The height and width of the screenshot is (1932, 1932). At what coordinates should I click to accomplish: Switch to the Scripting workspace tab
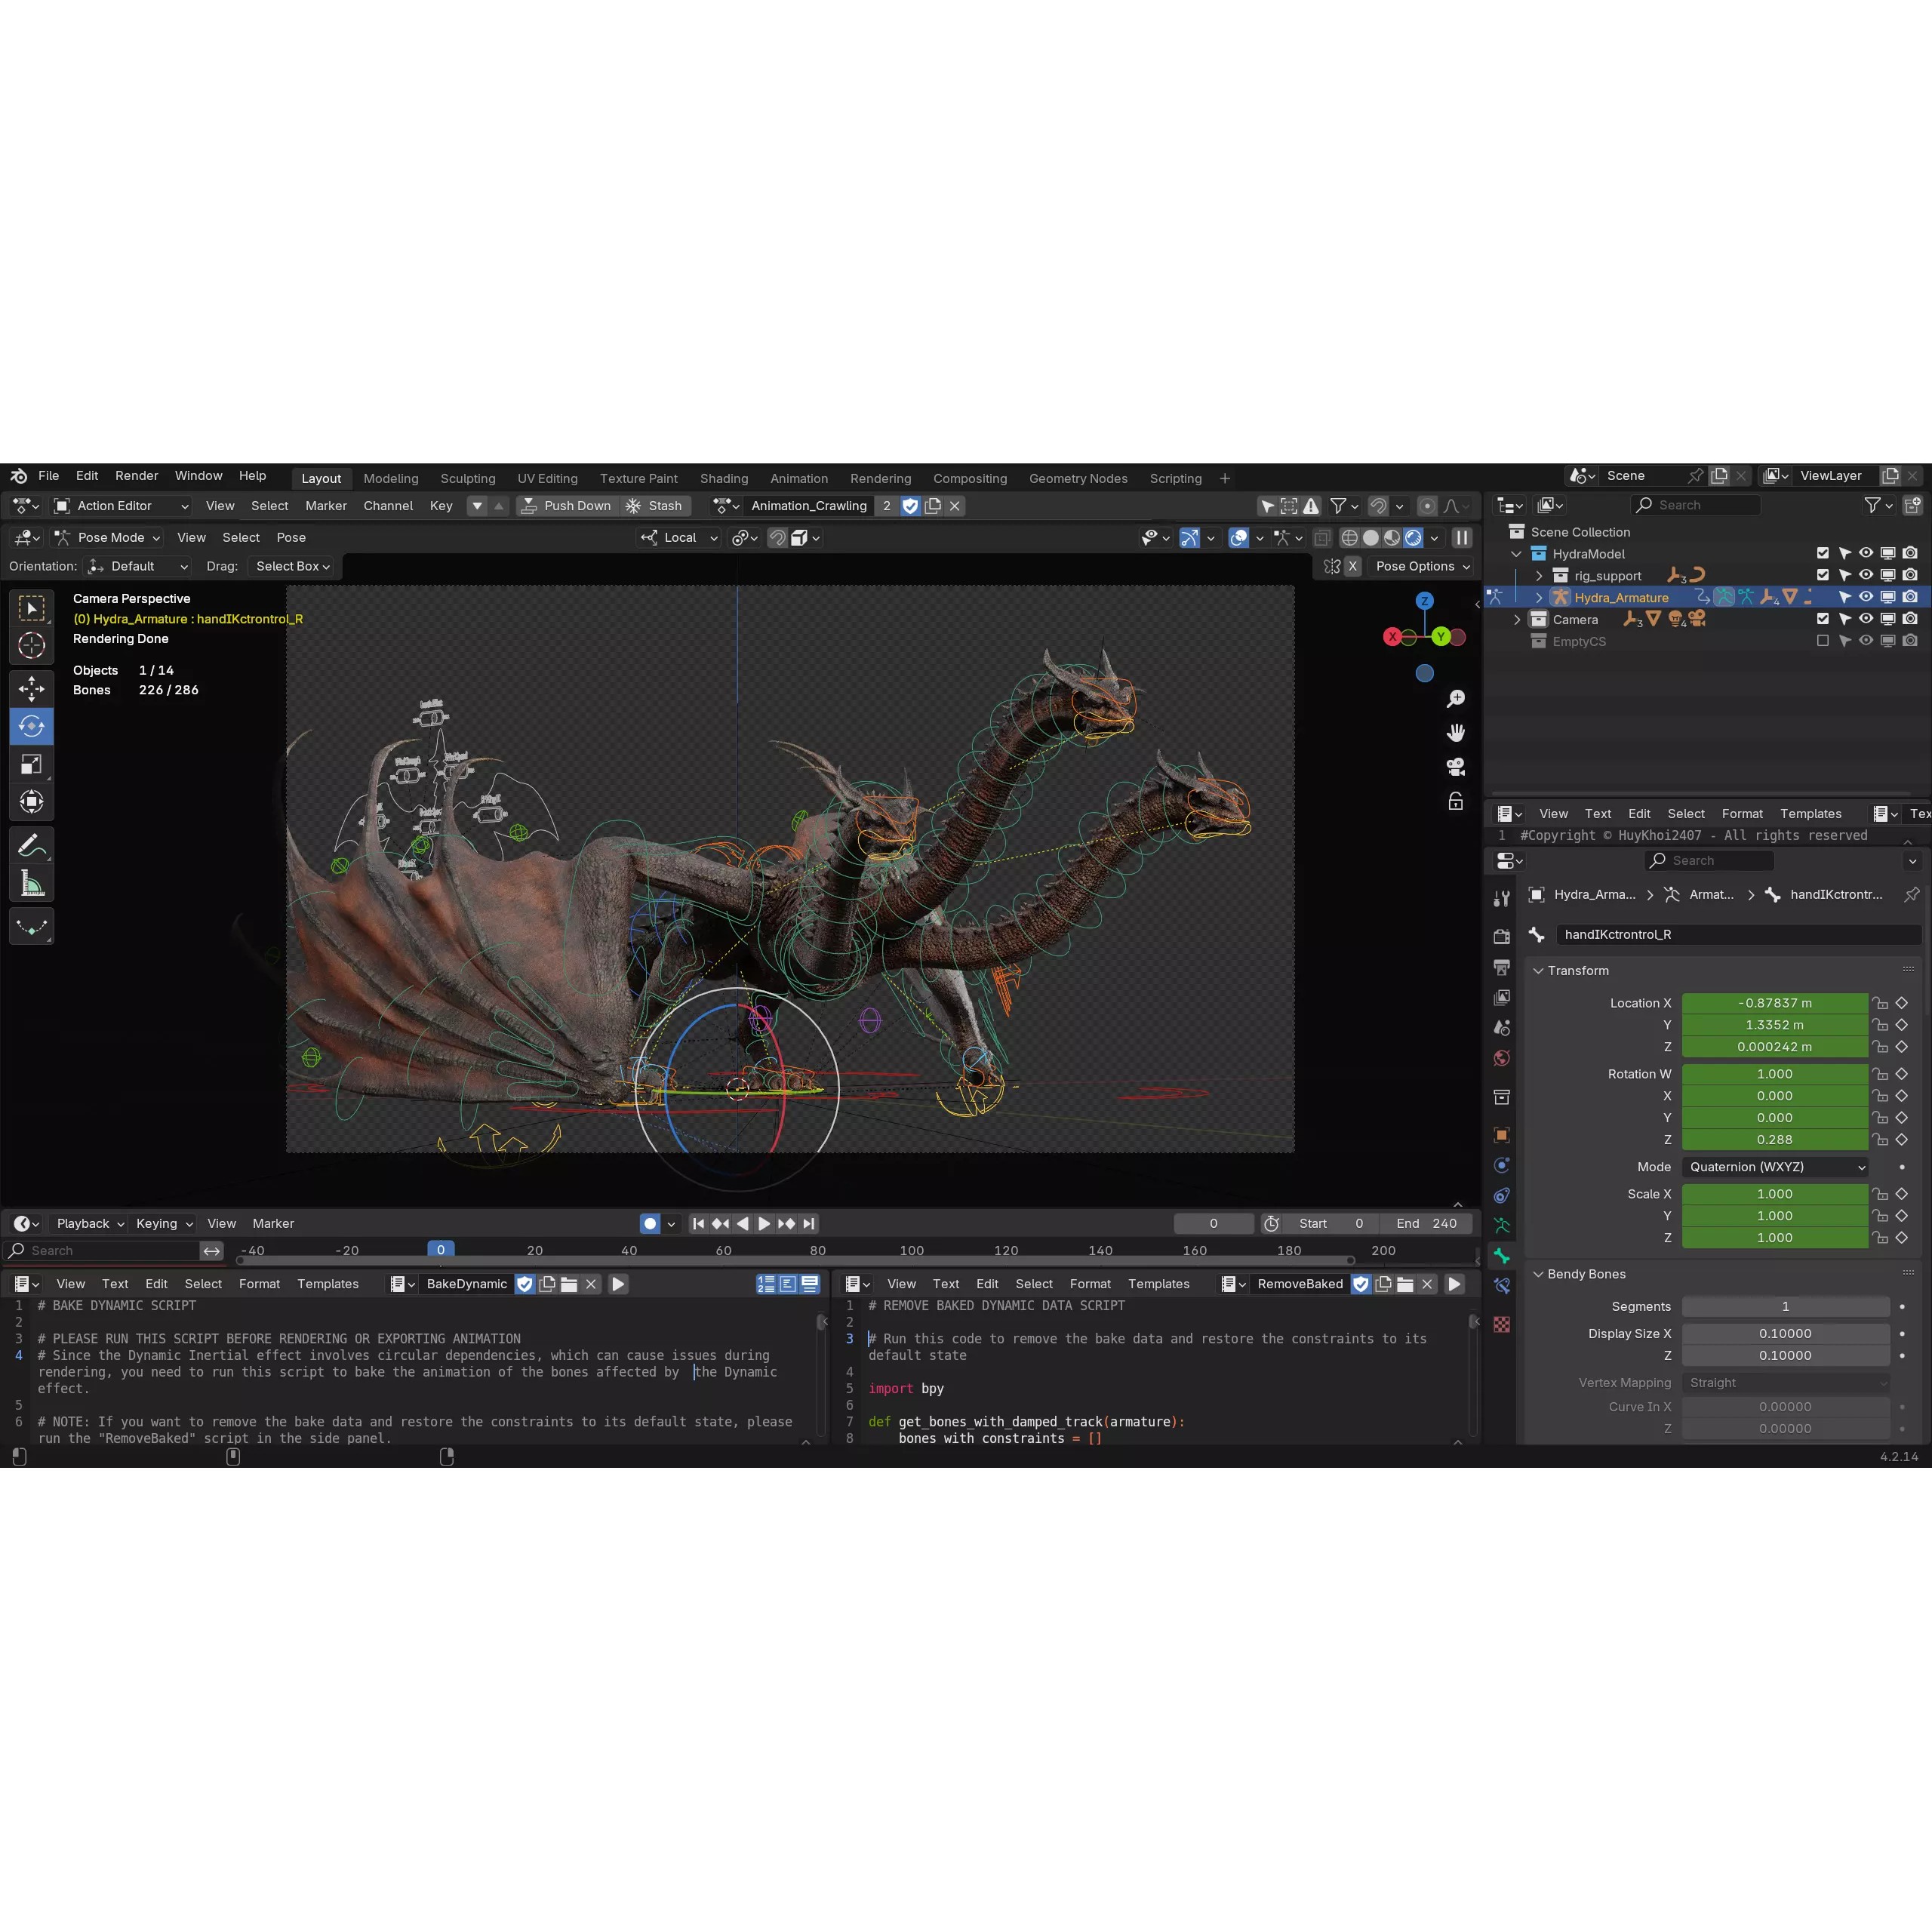point(1175,478)
